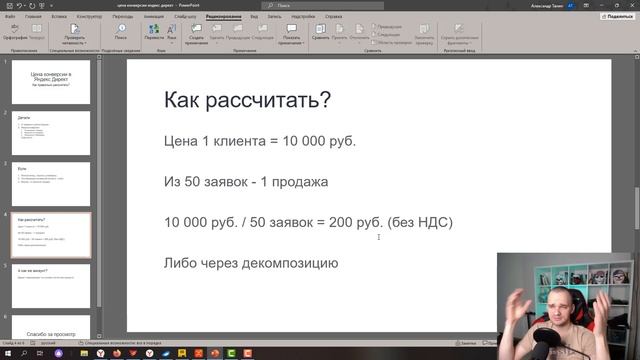Open Ribbon Display Options icon
The width and height of the screenshot is (640, 360).
[586, 6]
